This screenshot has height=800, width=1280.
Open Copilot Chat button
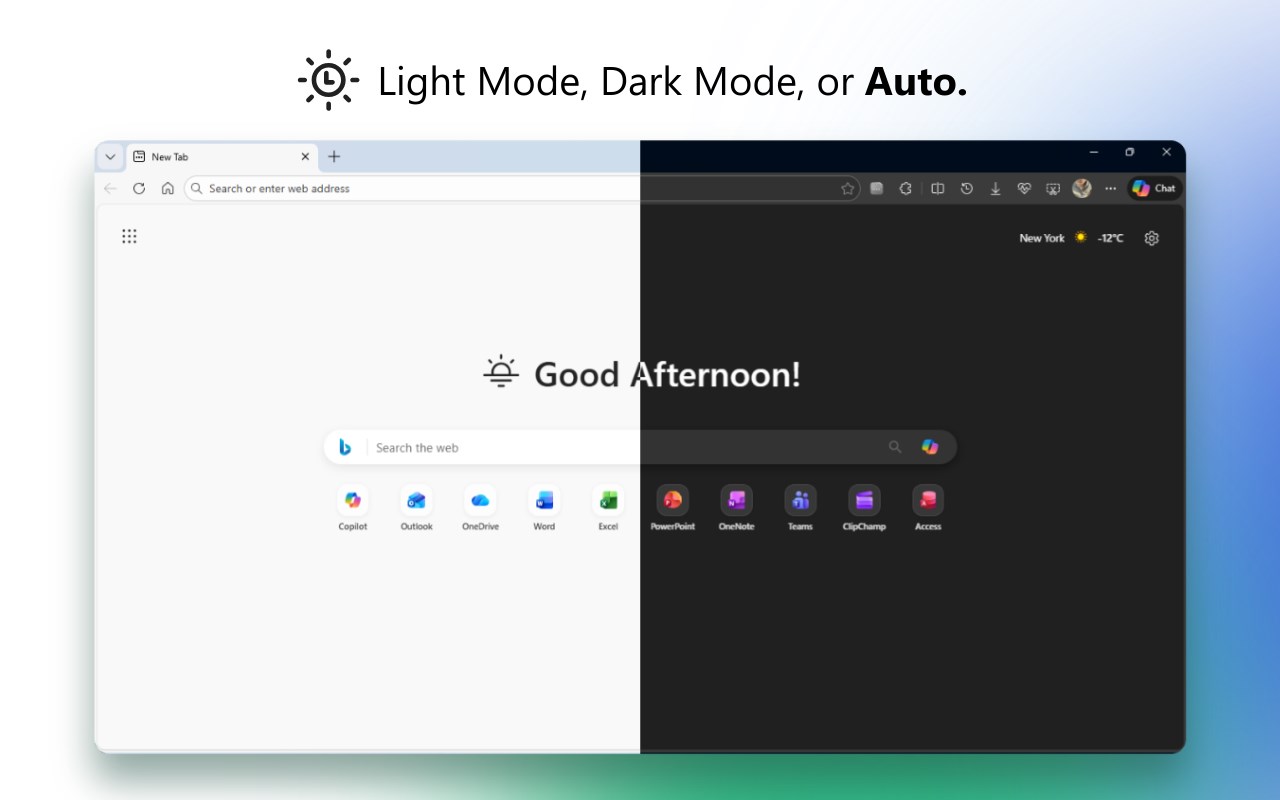coord(1154,188)
